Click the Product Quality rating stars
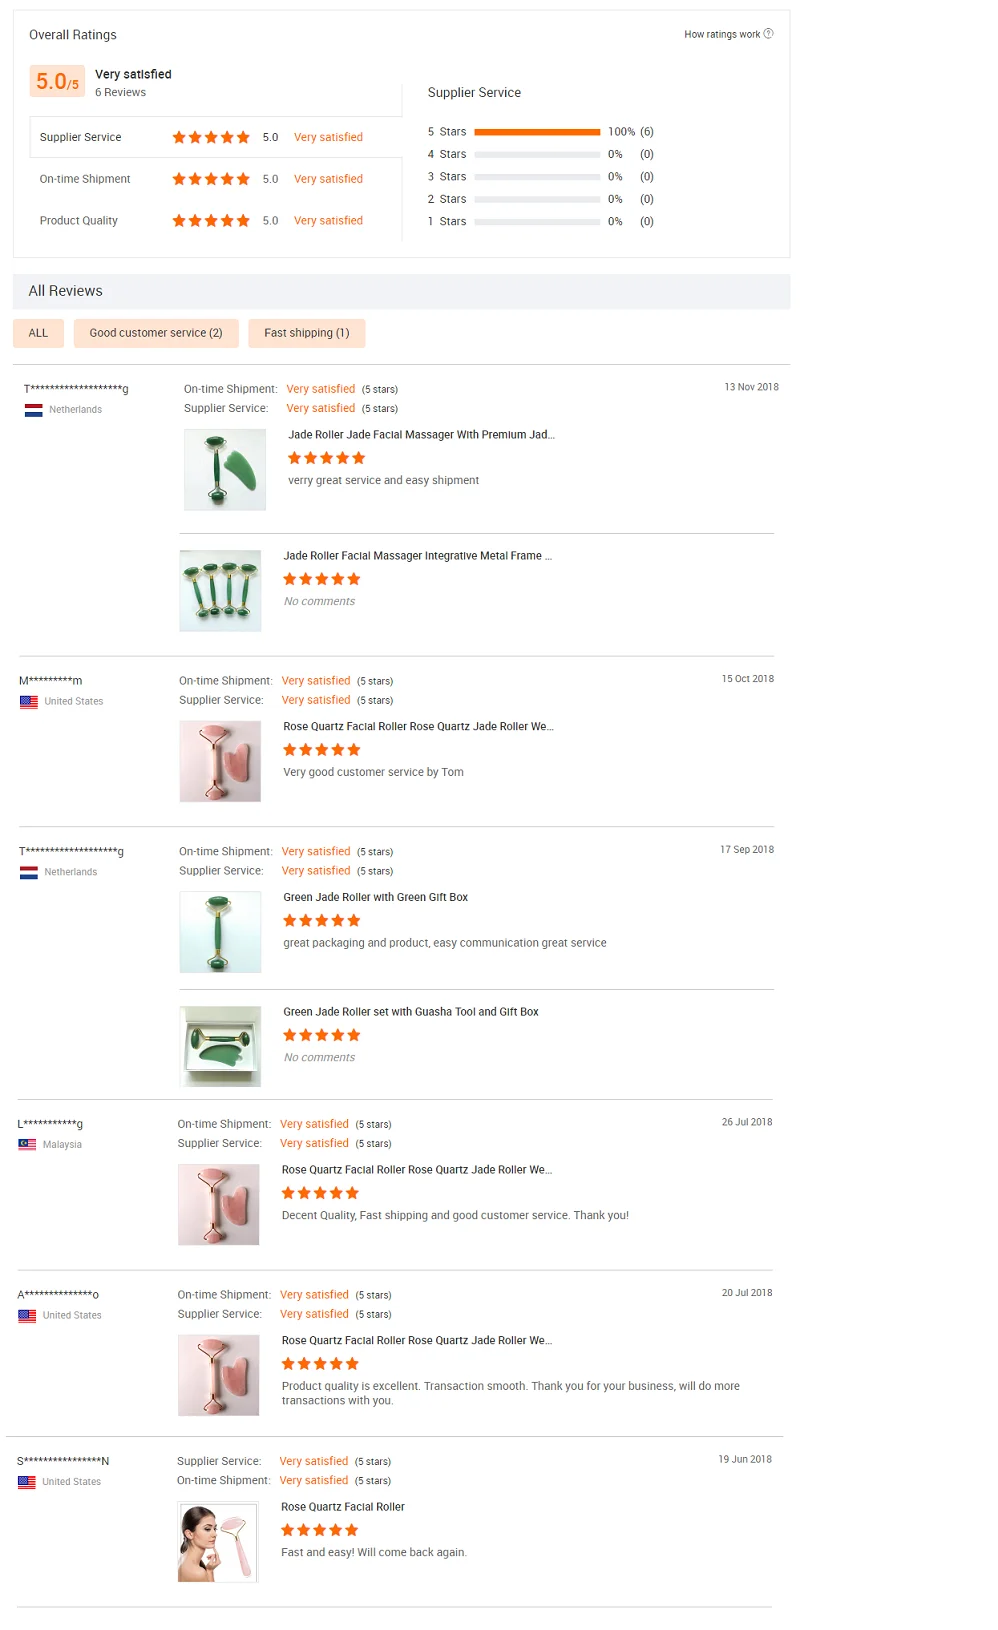Screen dimensions: 998x1630 210,221
